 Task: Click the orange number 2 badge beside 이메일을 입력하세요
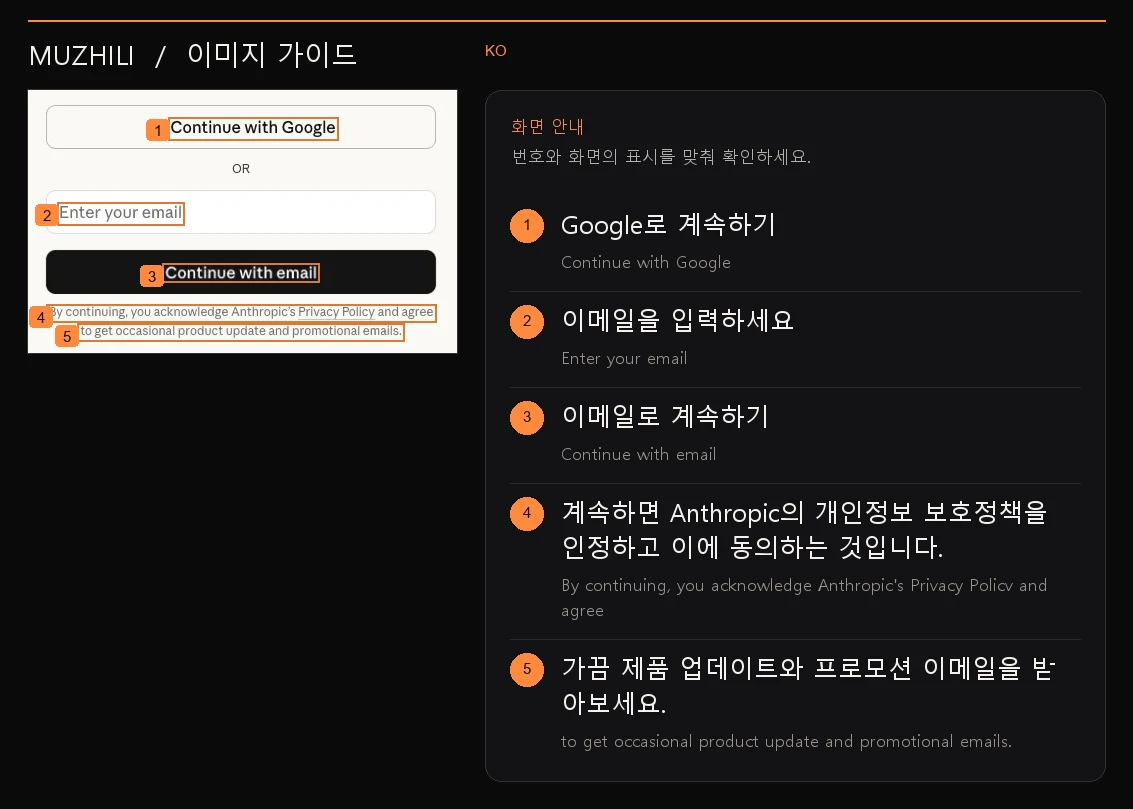[527, 321]
